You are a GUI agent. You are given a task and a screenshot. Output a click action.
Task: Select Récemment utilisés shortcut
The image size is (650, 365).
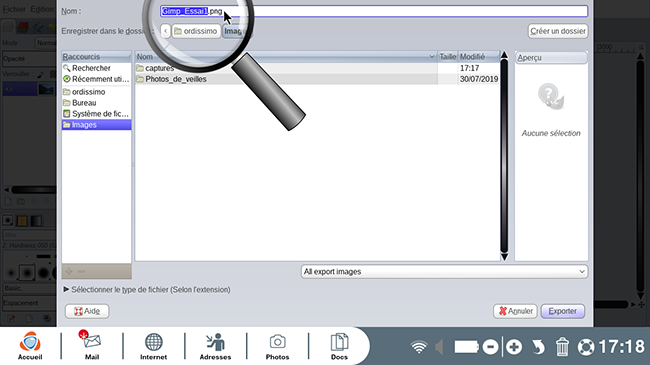point(96,79)
